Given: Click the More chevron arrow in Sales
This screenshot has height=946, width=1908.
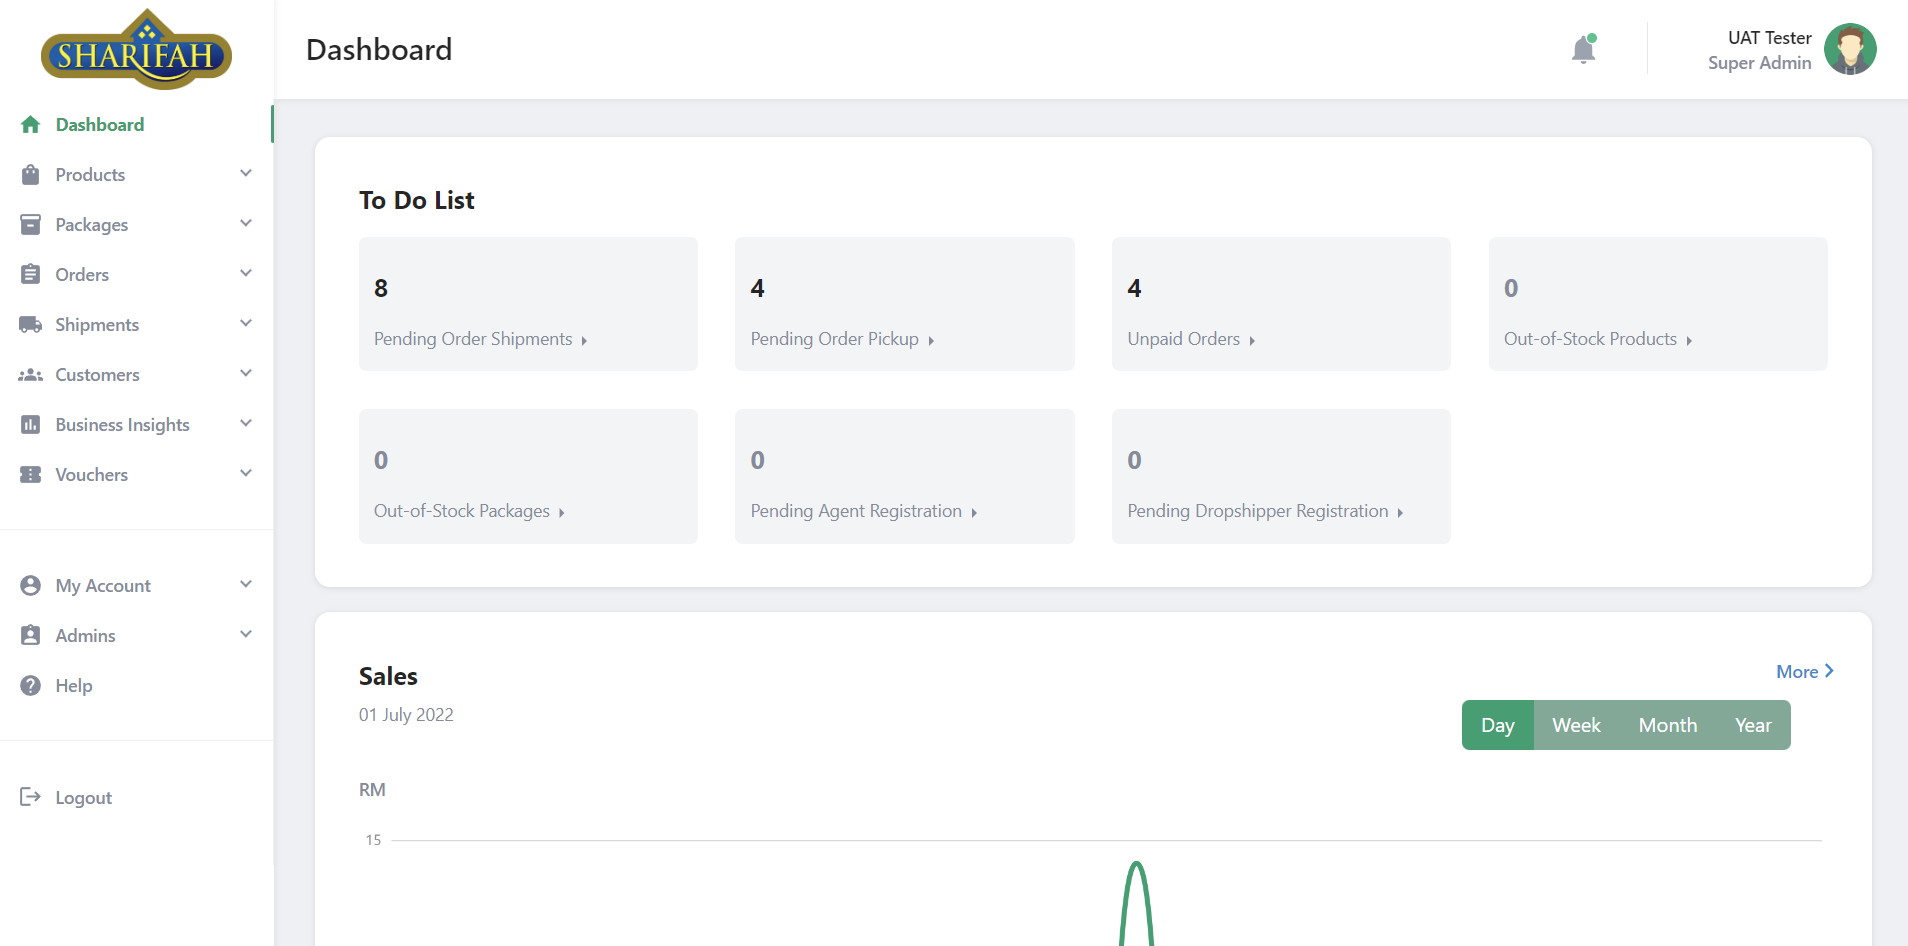Looking at the screenshot, I should tap(1829, 671).
